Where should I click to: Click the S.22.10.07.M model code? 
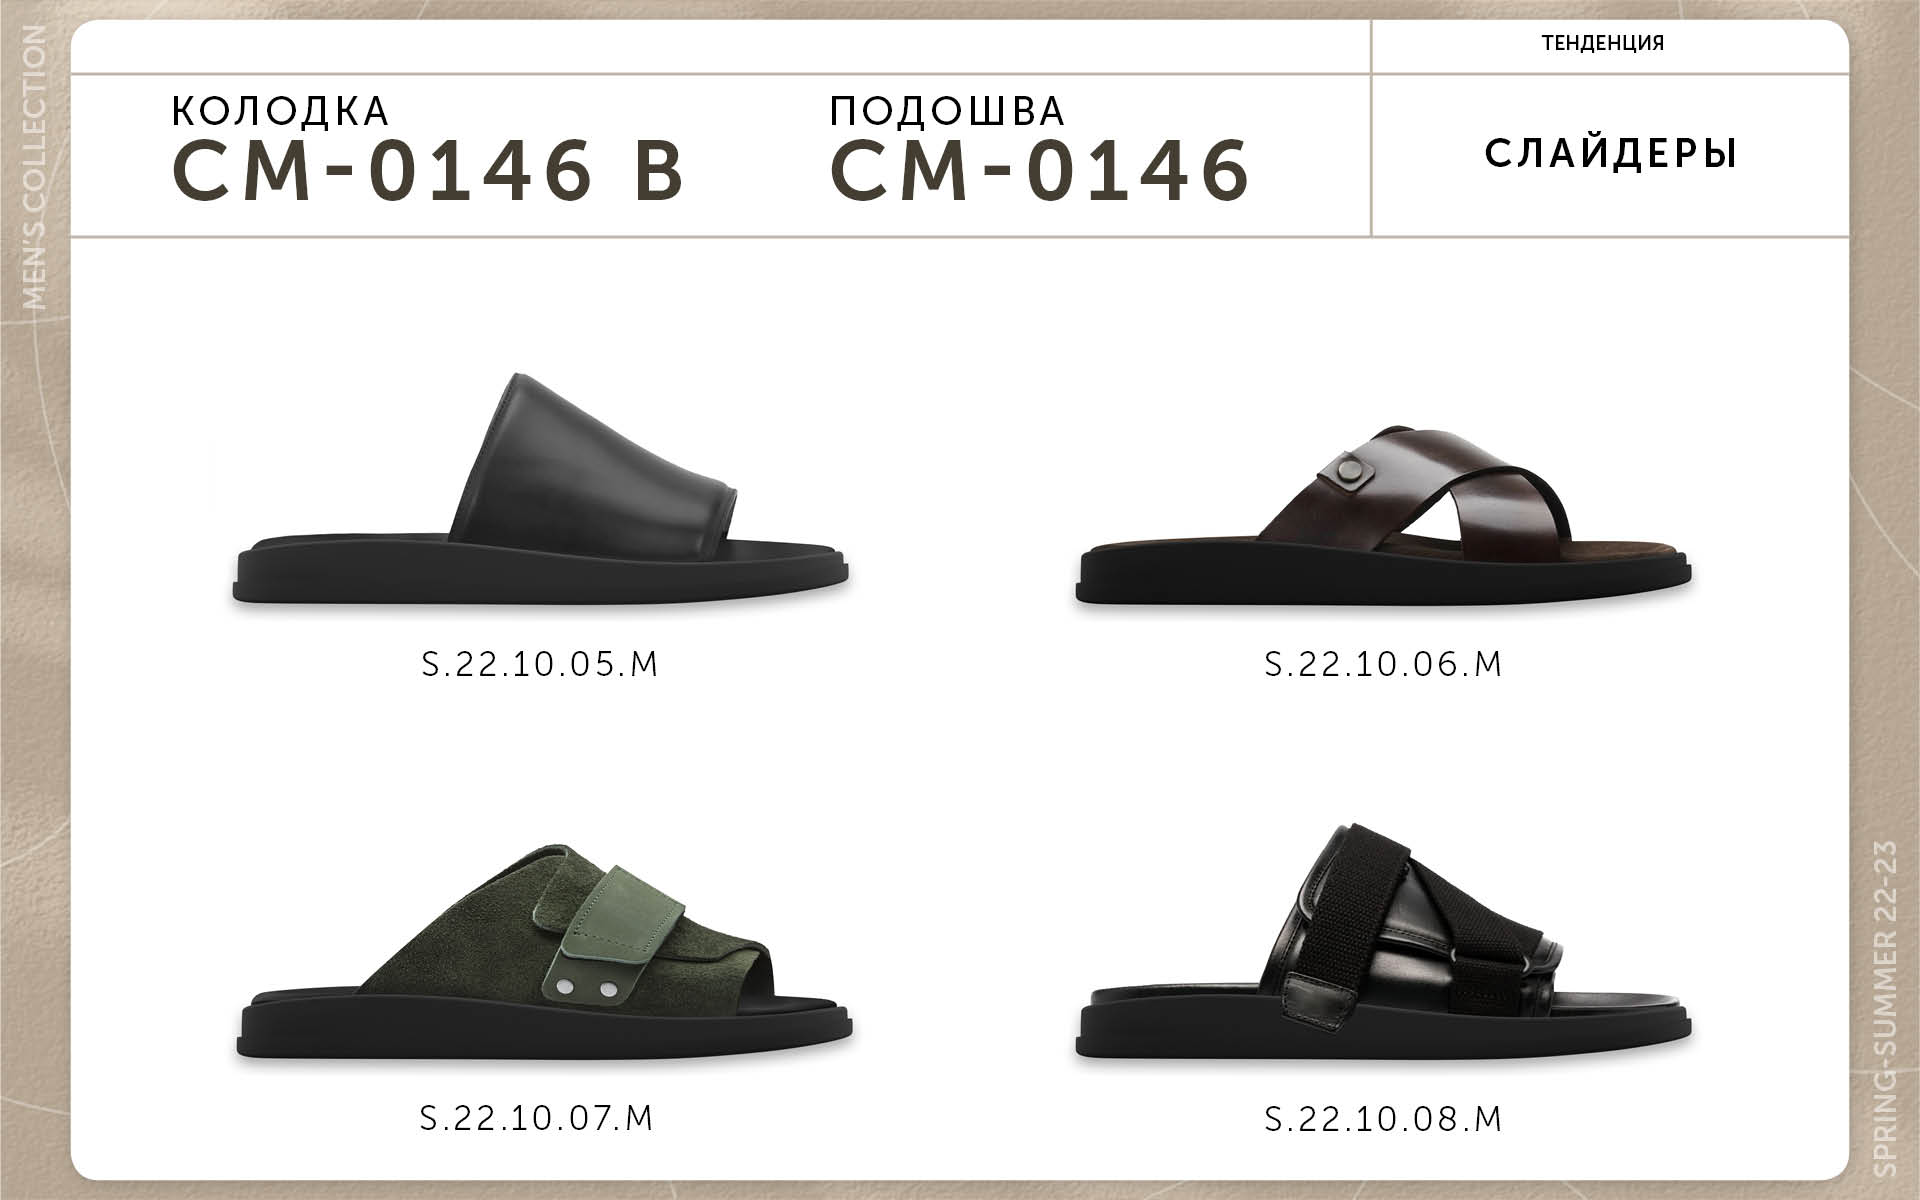coord(537,1117)
